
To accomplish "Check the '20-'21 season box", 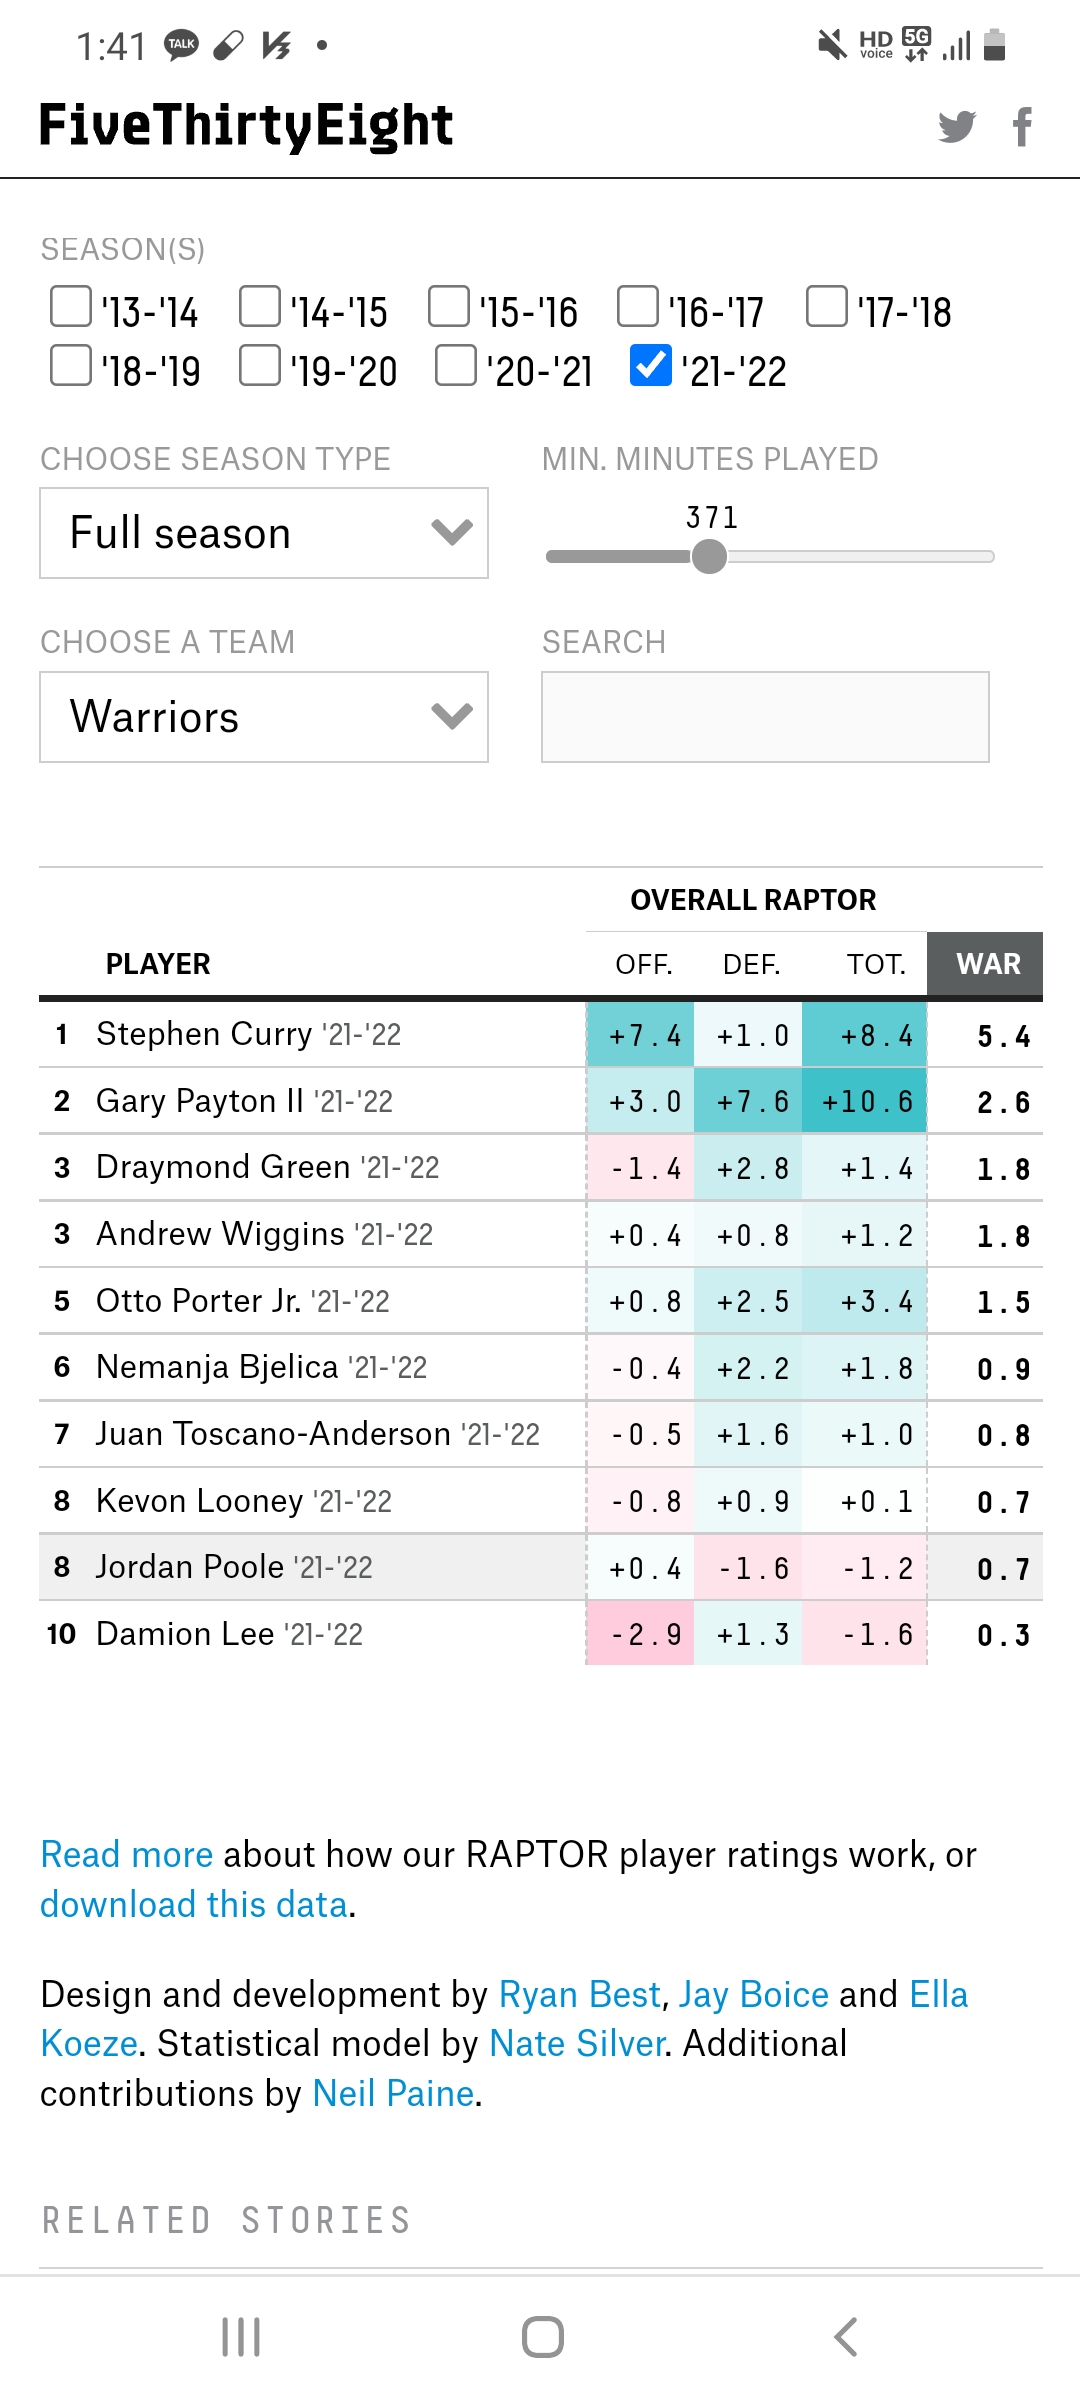I will pyautogui.click(x=456, y=365).
